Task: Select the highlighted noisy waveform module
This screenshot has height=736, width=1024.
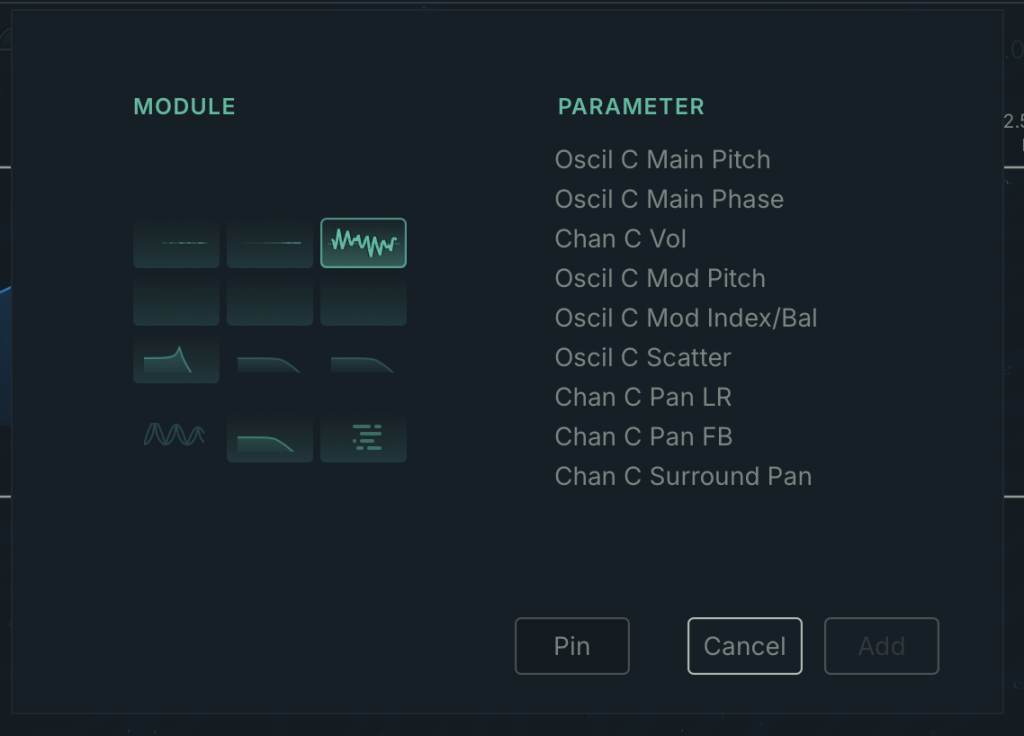Action: [x=363, y=243]
